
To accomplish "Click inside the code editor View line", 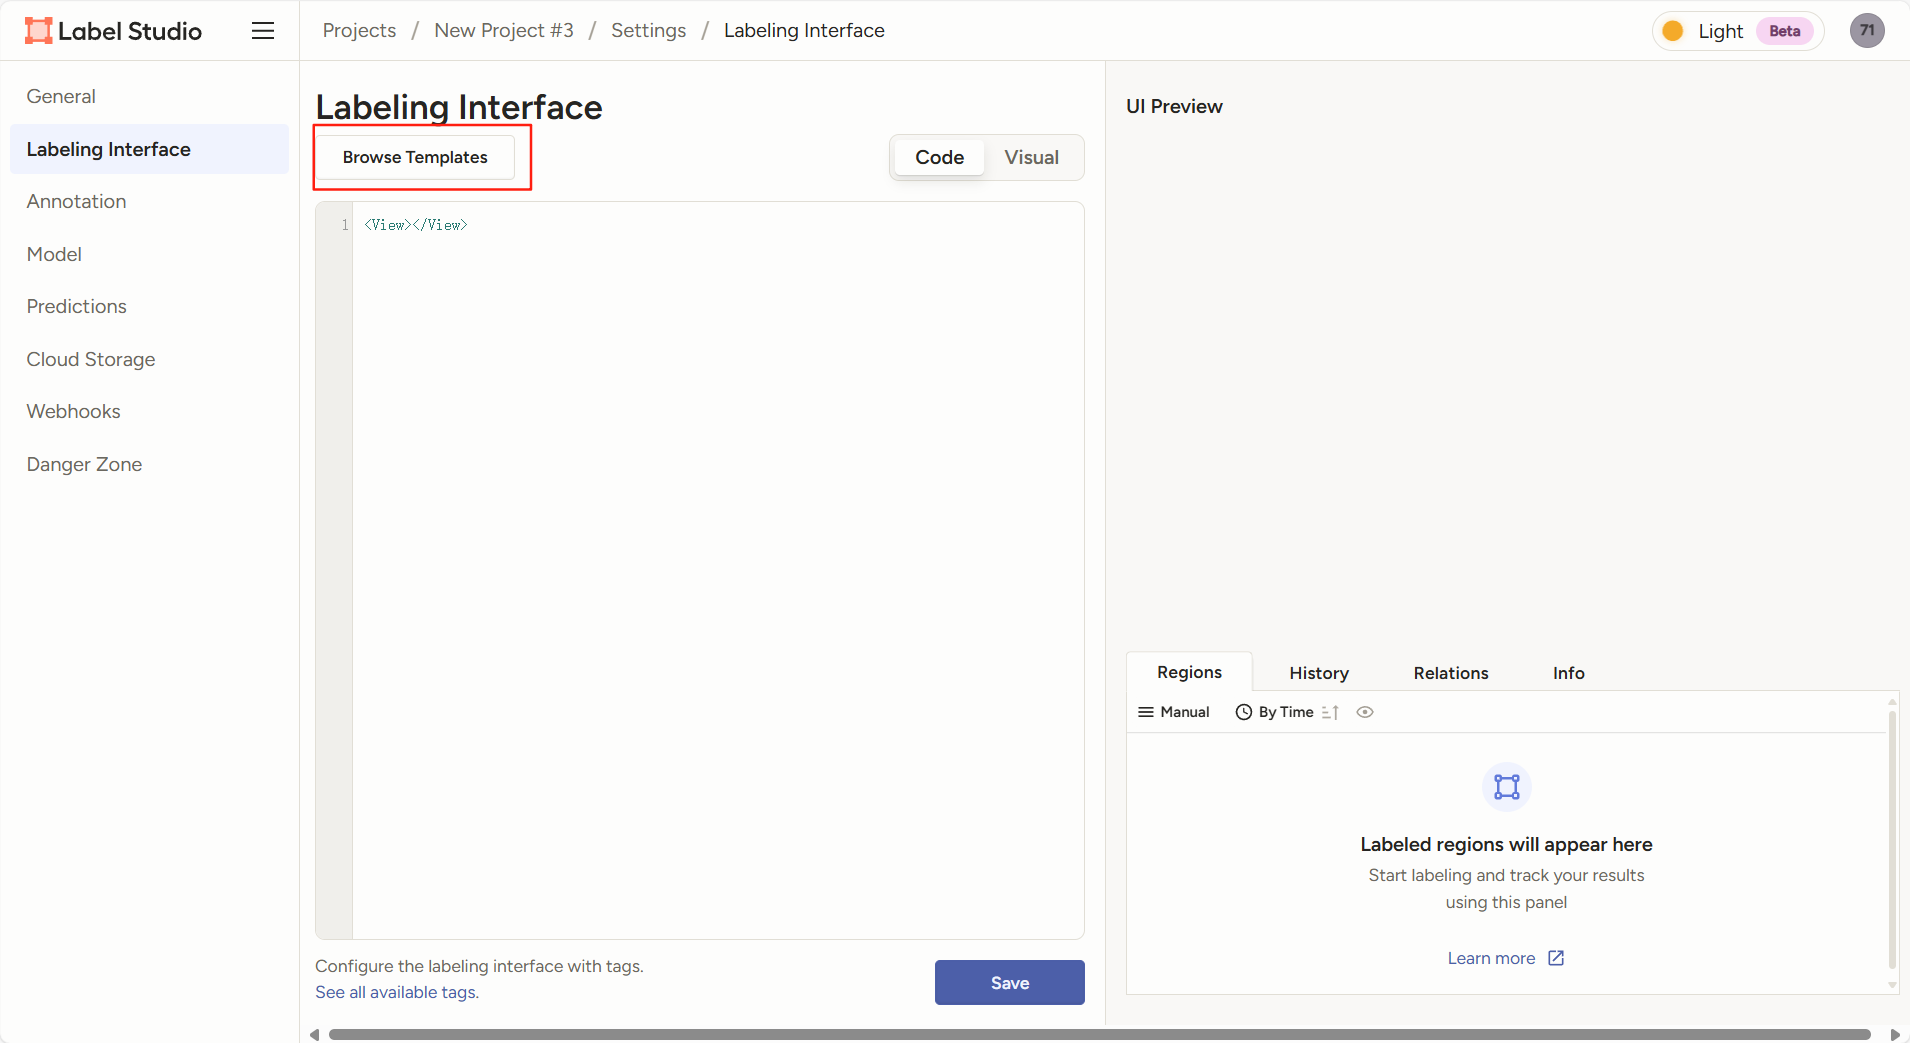I will coord(416,225).
